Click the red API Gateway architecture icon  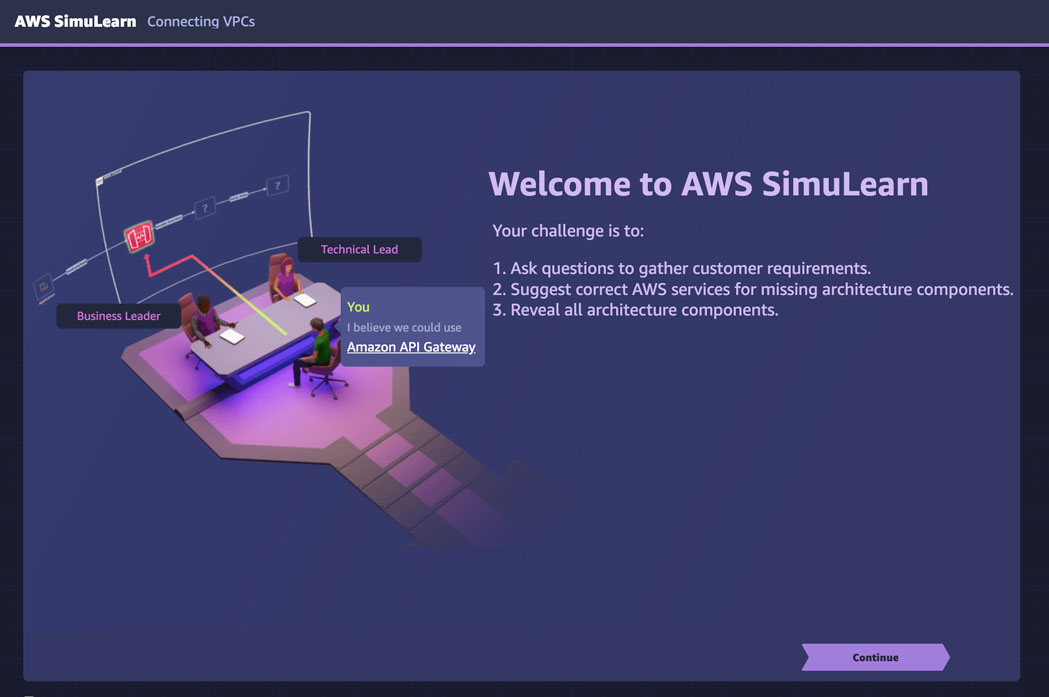click(x=138, y=238)
